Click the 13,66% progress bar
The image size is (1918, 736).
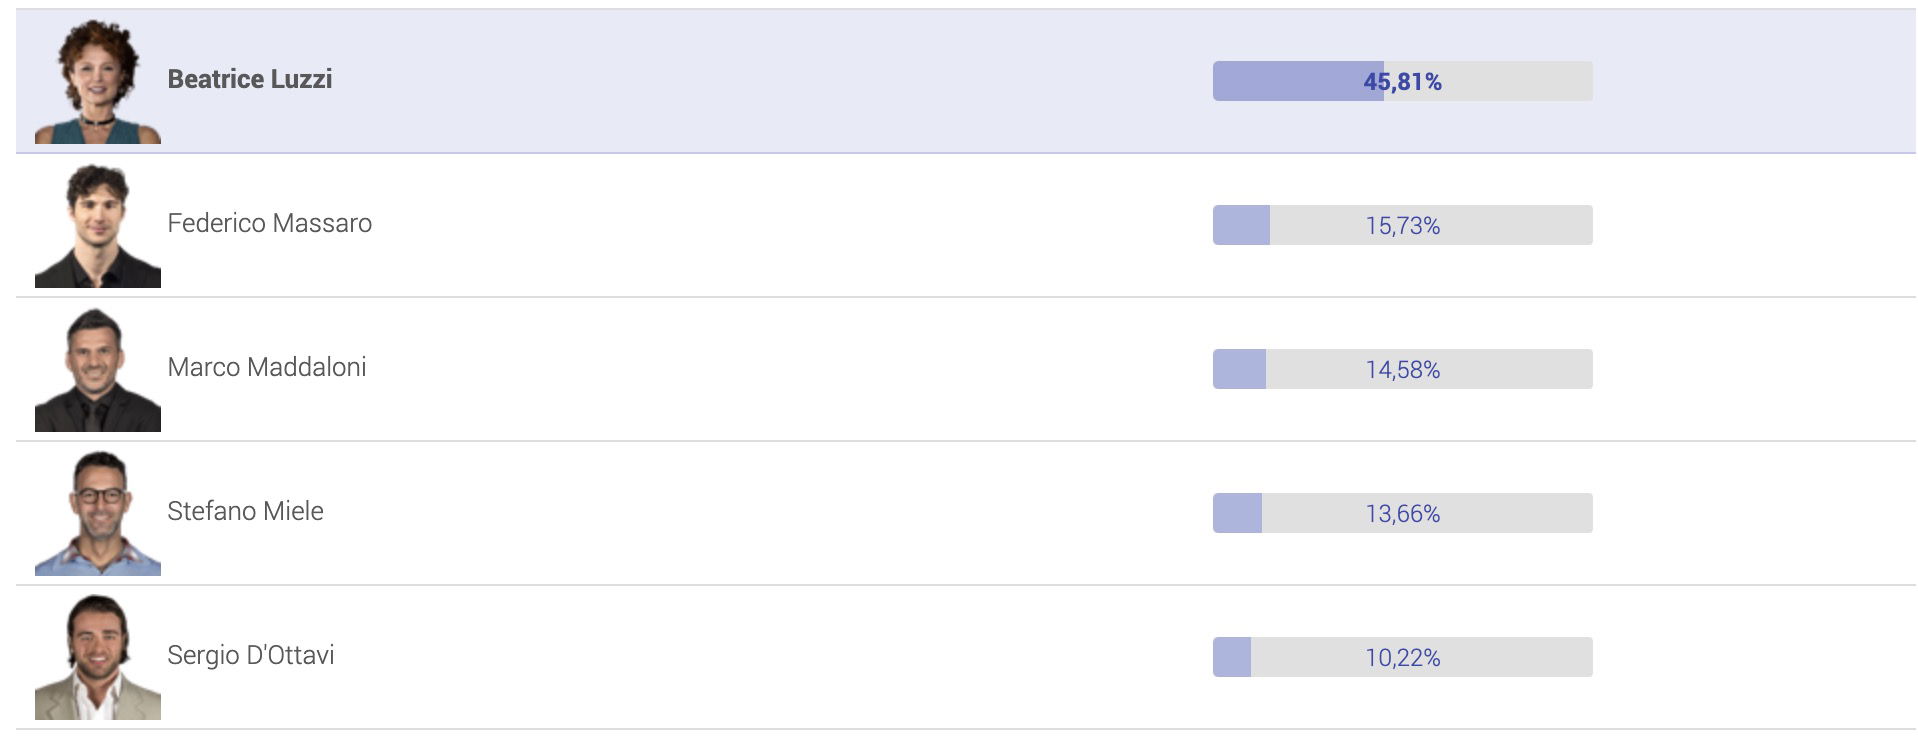(1403, 513)
